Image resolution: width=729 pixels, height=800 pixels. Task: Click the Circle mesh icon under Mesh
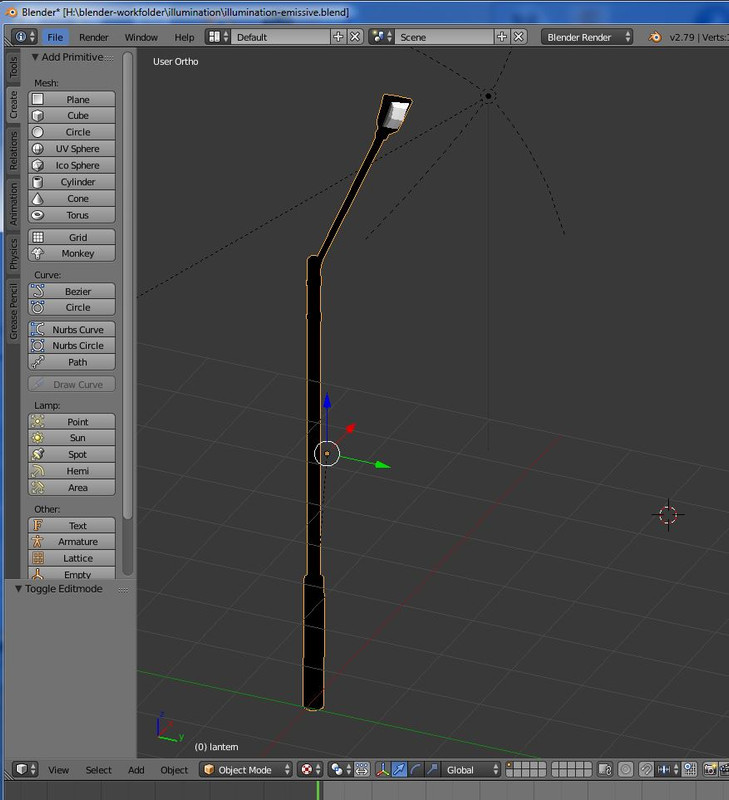(x=38, y=132)
